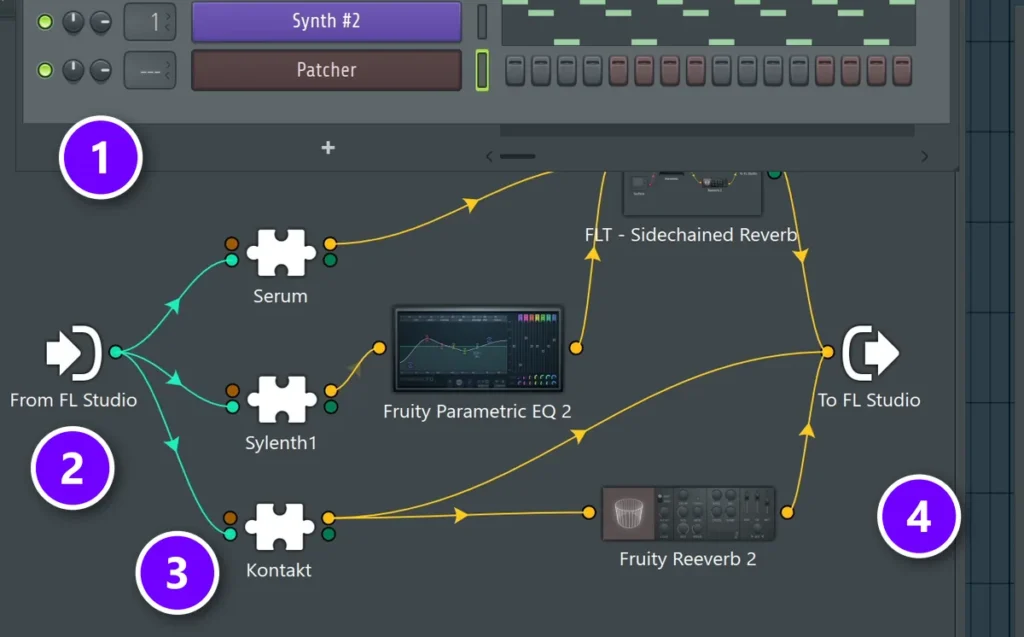This screenshot has width=1024, height=637.
Task: Open the Sylenth1 plugin puzzle icon
Action: [281, 399]
